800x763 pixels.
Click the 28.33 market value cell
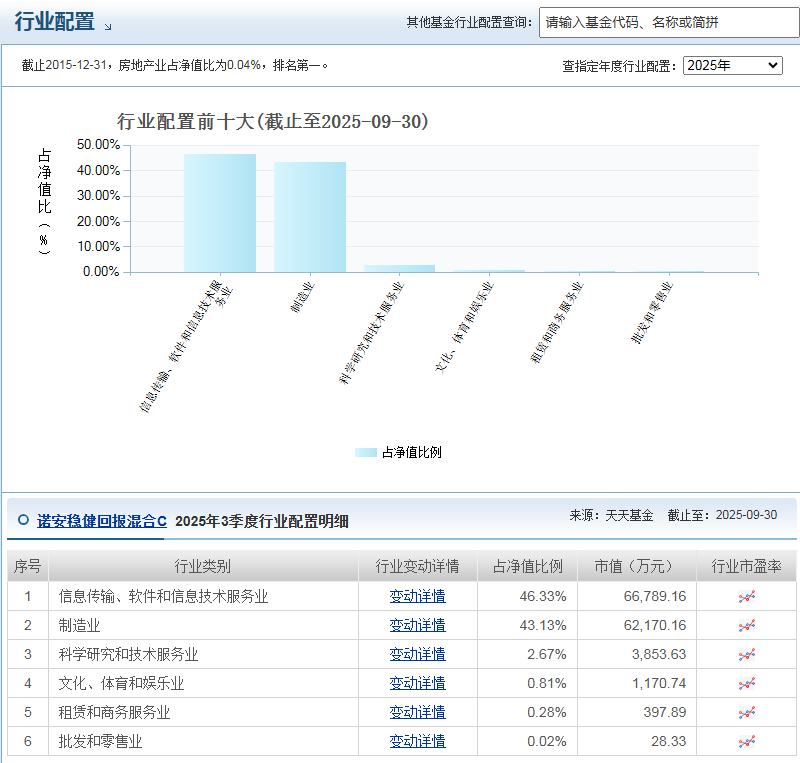pos(637,742)
